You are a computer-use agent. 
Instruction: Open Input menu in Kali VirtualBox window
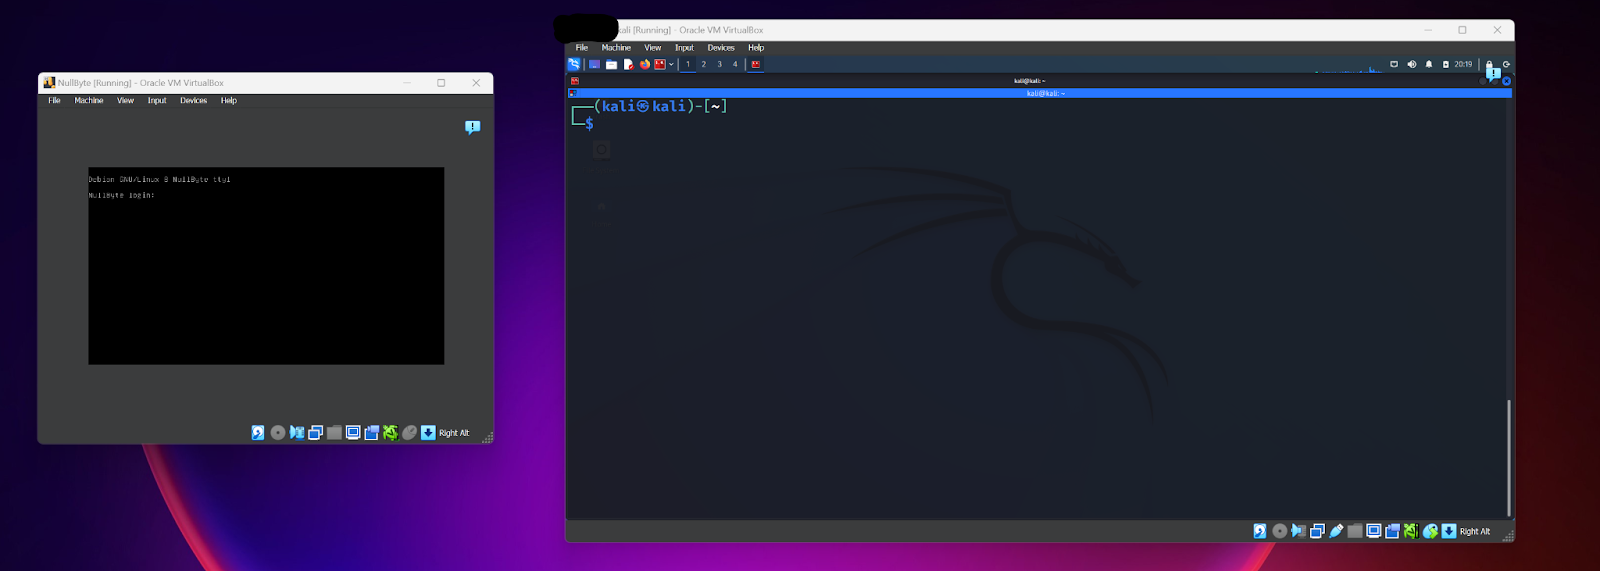click(x=684, y=47)
